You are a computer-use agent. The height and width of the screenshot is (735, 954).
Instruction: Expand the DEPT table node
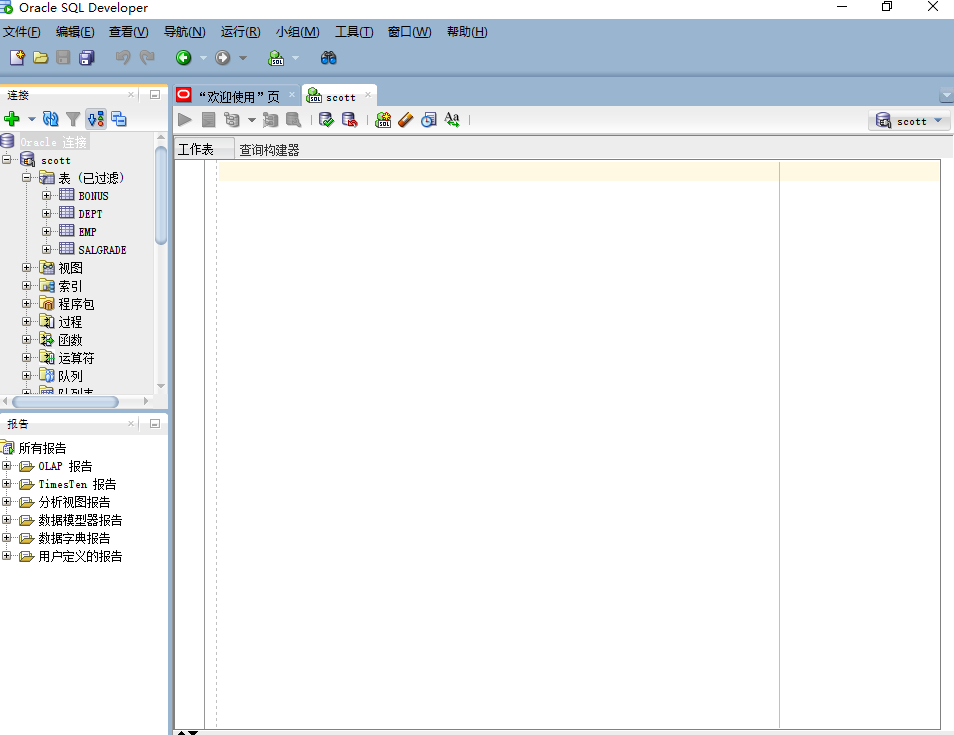coord(46,214)
